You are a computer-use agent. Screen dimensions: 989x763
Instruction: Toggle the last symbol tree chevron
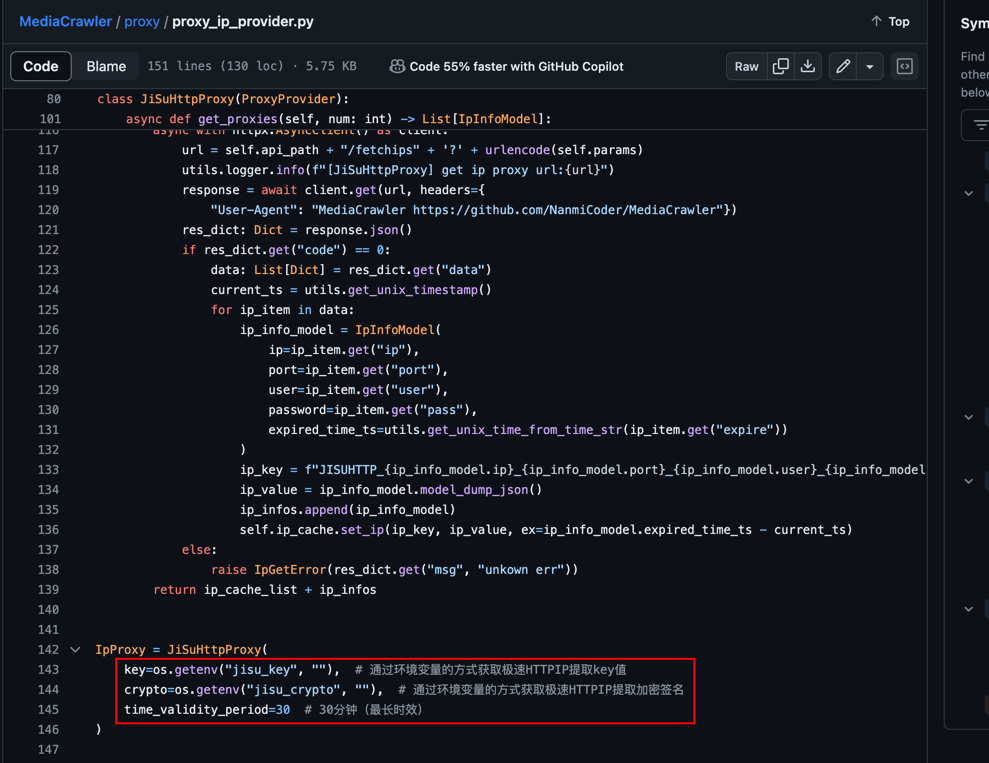968,609
